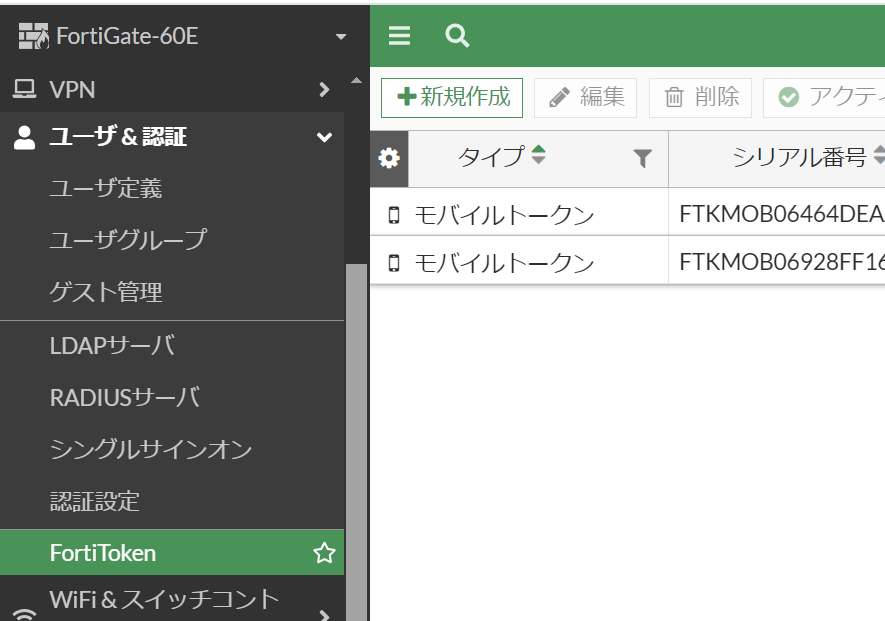Select the FortiToken menu item
This screenshot has height=621, width=885.
(x=172, y=553)
